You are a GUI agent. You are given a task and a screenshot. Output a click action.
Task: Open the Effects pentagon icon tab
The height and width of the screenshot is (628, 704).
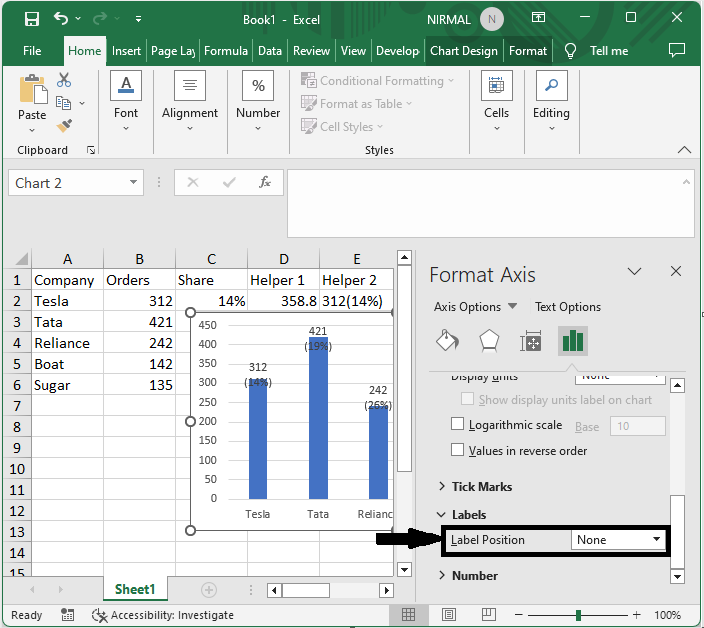(489, 341)
